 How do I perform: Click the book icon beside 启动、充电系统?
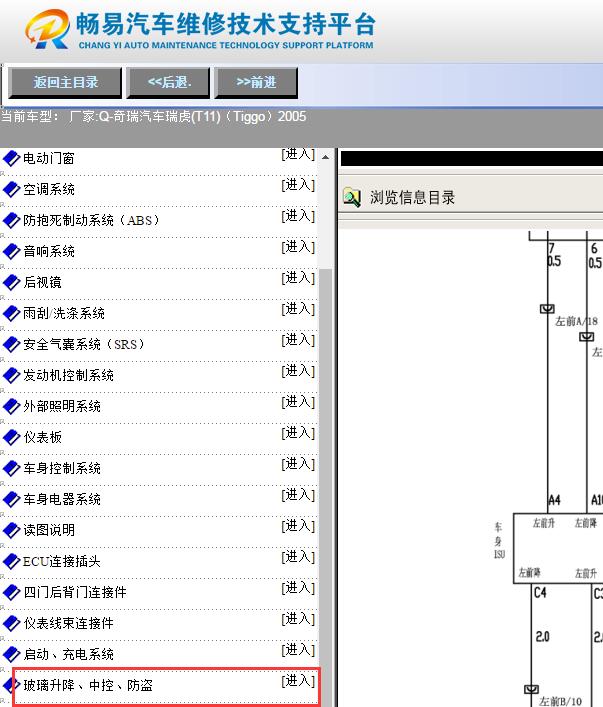[11, 654]
